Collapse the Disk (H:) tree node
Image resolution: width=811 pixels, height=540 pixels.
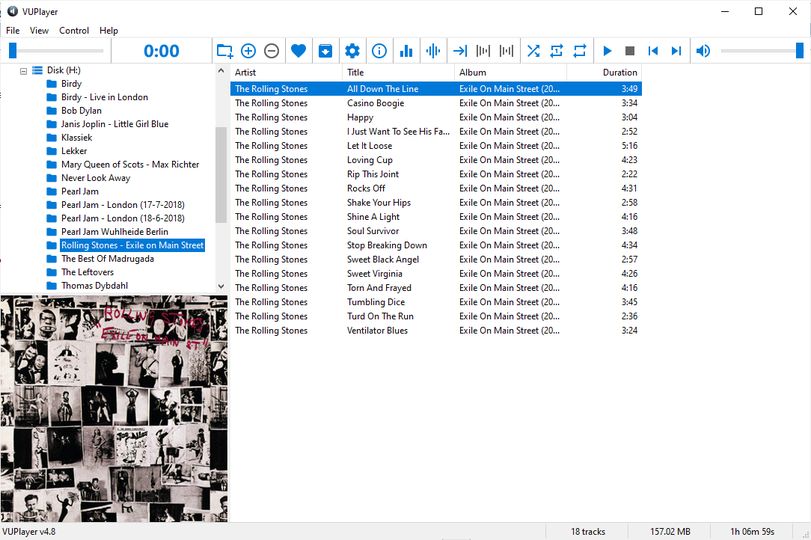coord(23,71)
